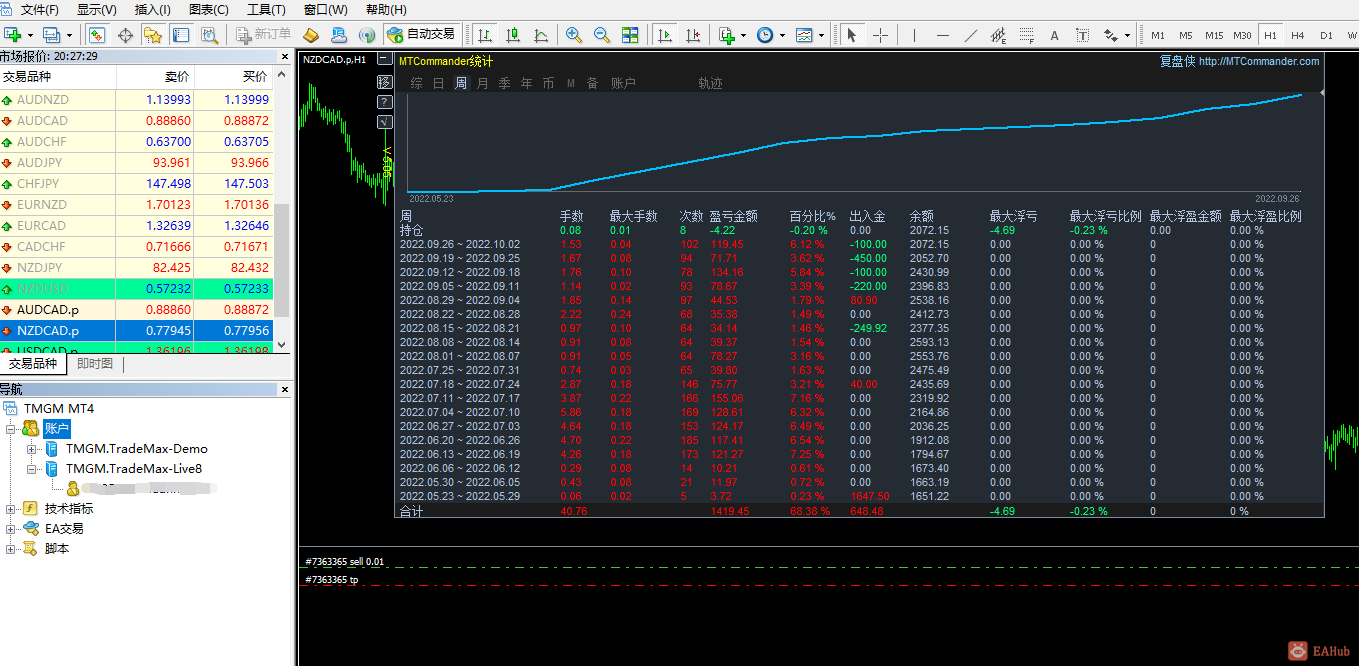The image size is (1359, 666).
Task: Click the zoom in magnifier icon
Action: [574, 35]
